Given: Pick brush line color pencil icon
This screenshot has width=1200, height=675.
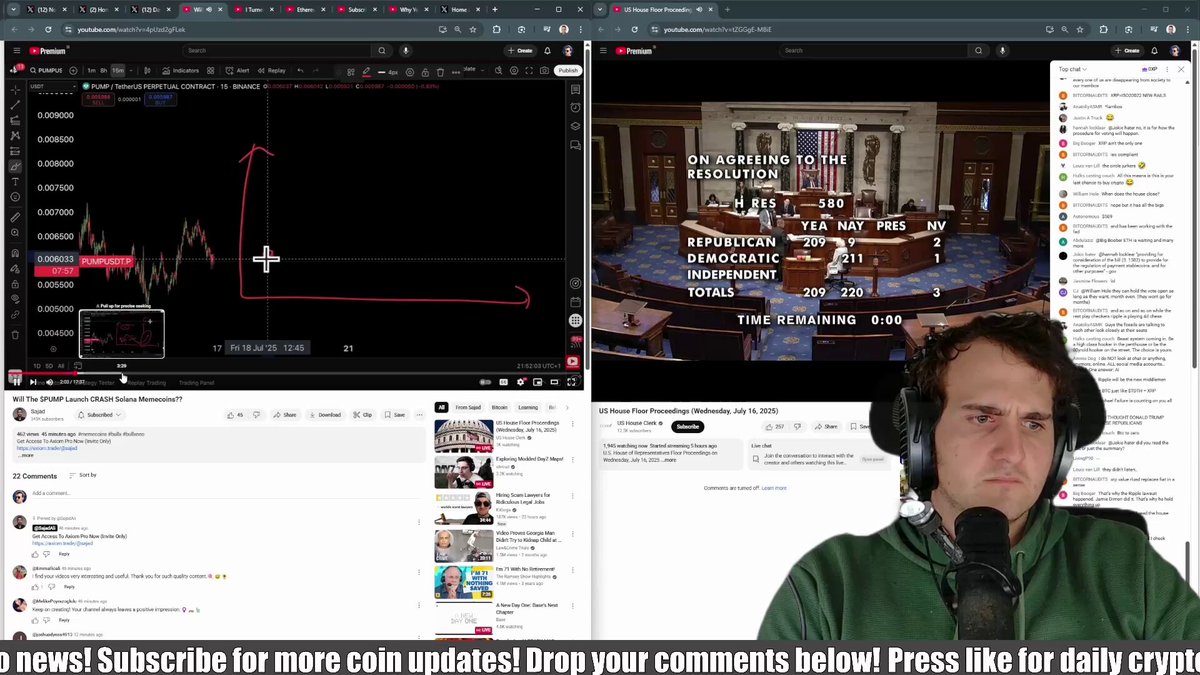Looking at the screenshot, I should (366, 72).
